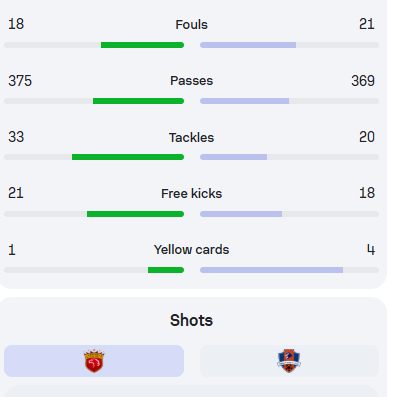This screenshot has height=397, width=394.
Task: Click the green Free kicks bar
Action: point(135,214)
